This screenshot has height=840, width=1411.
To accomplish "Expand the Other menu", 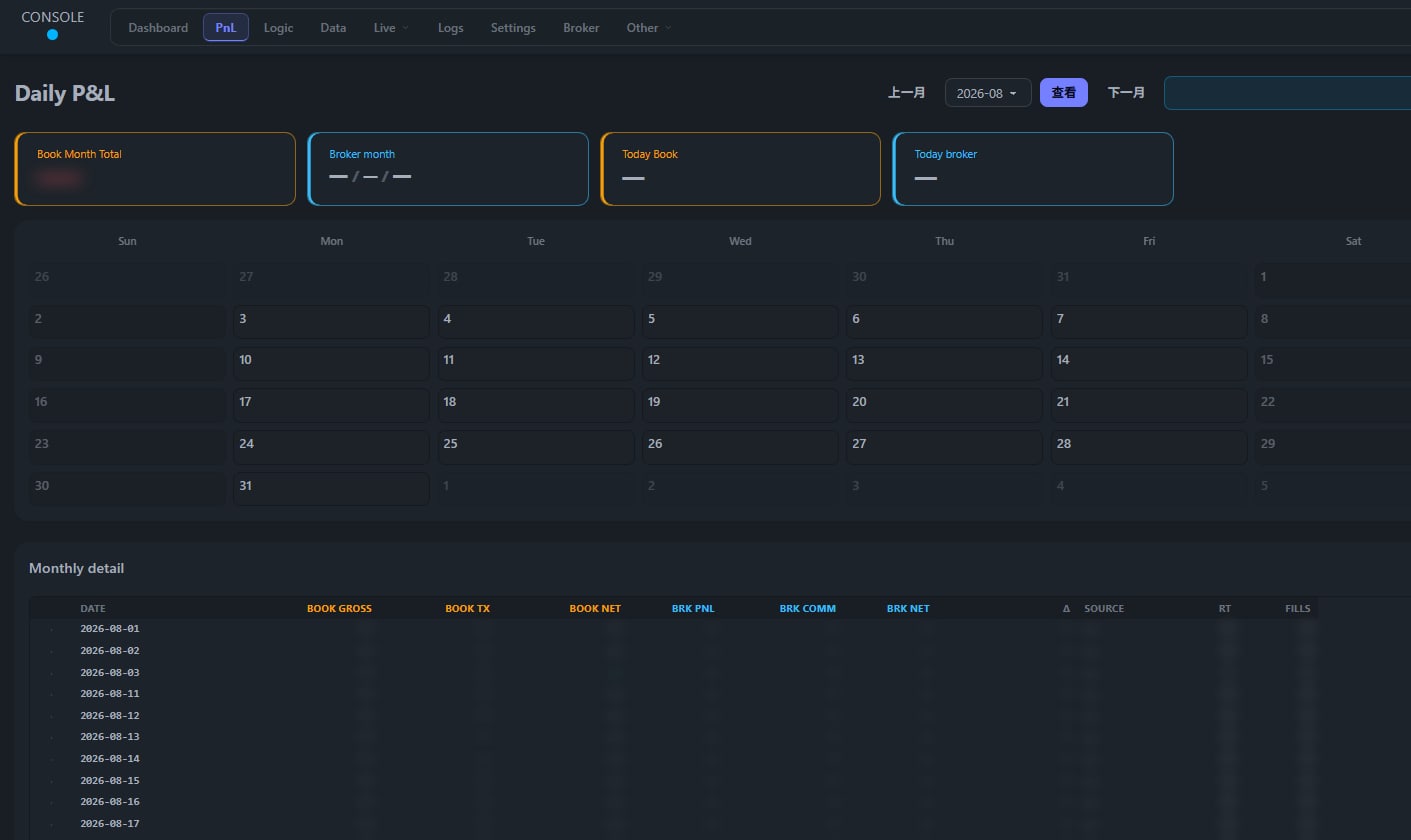I will [649, 28].
